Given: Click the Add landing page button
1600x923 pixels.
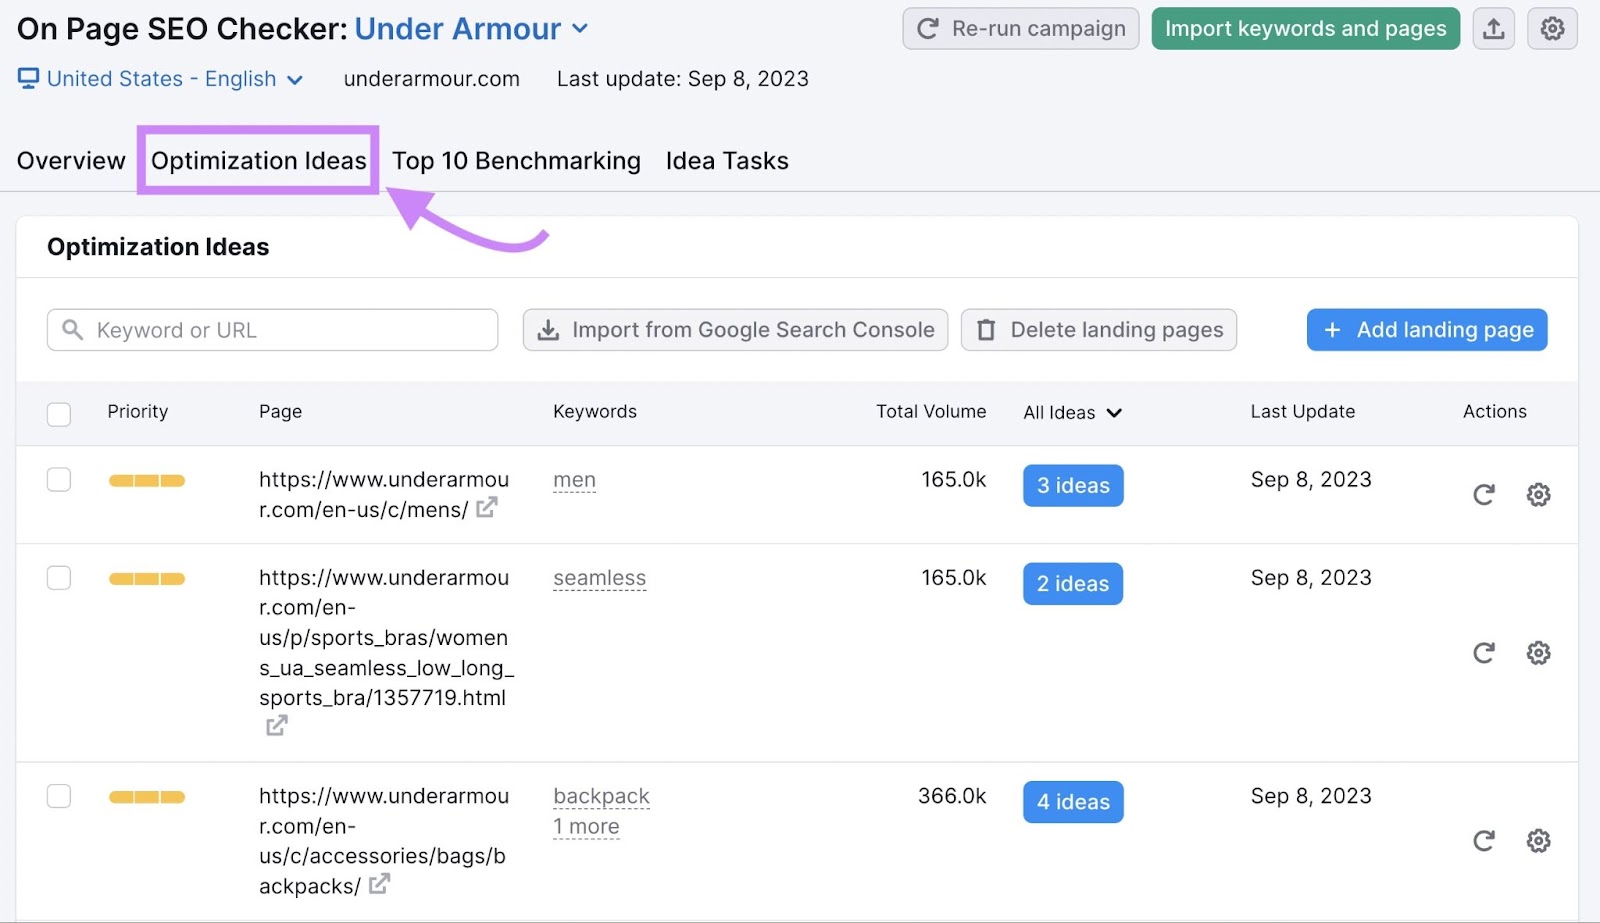Looking at the screenshot, I should [x=1427, y=330].
